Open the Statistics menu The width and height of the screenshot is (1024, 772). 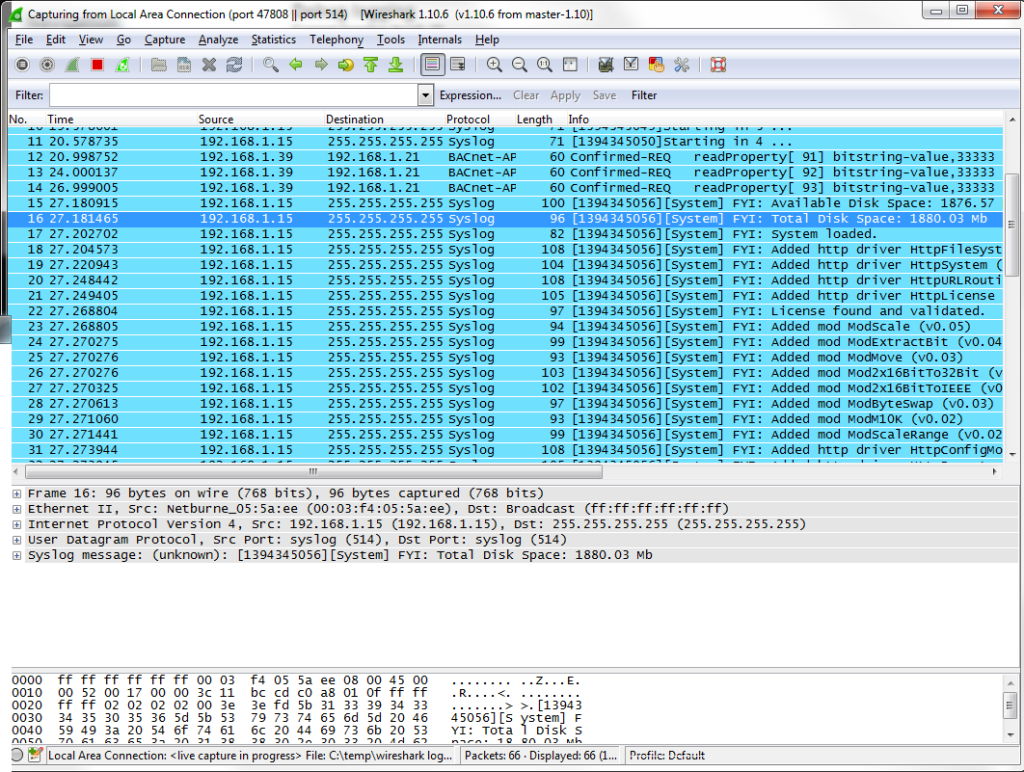coord(274,39)
